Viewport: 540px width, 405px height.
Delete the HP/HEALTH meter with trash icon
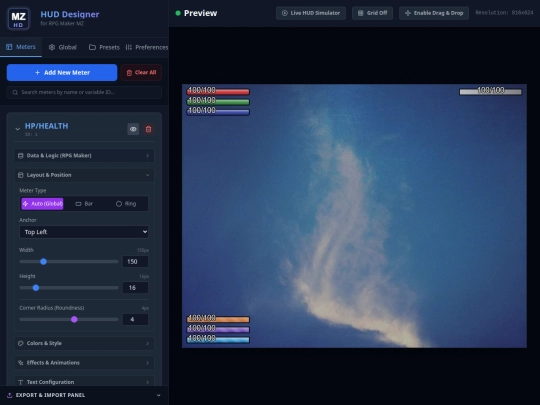click(x=148, y=129)
